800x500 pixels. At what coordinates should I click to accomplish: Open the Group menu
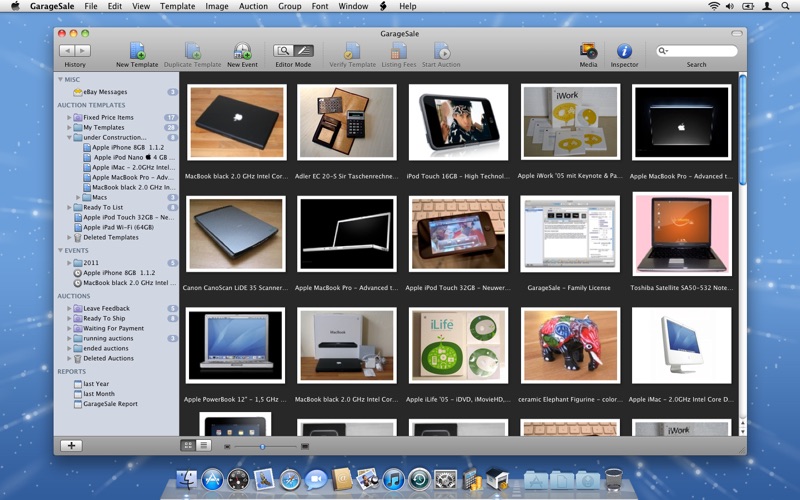pos(289,6)
